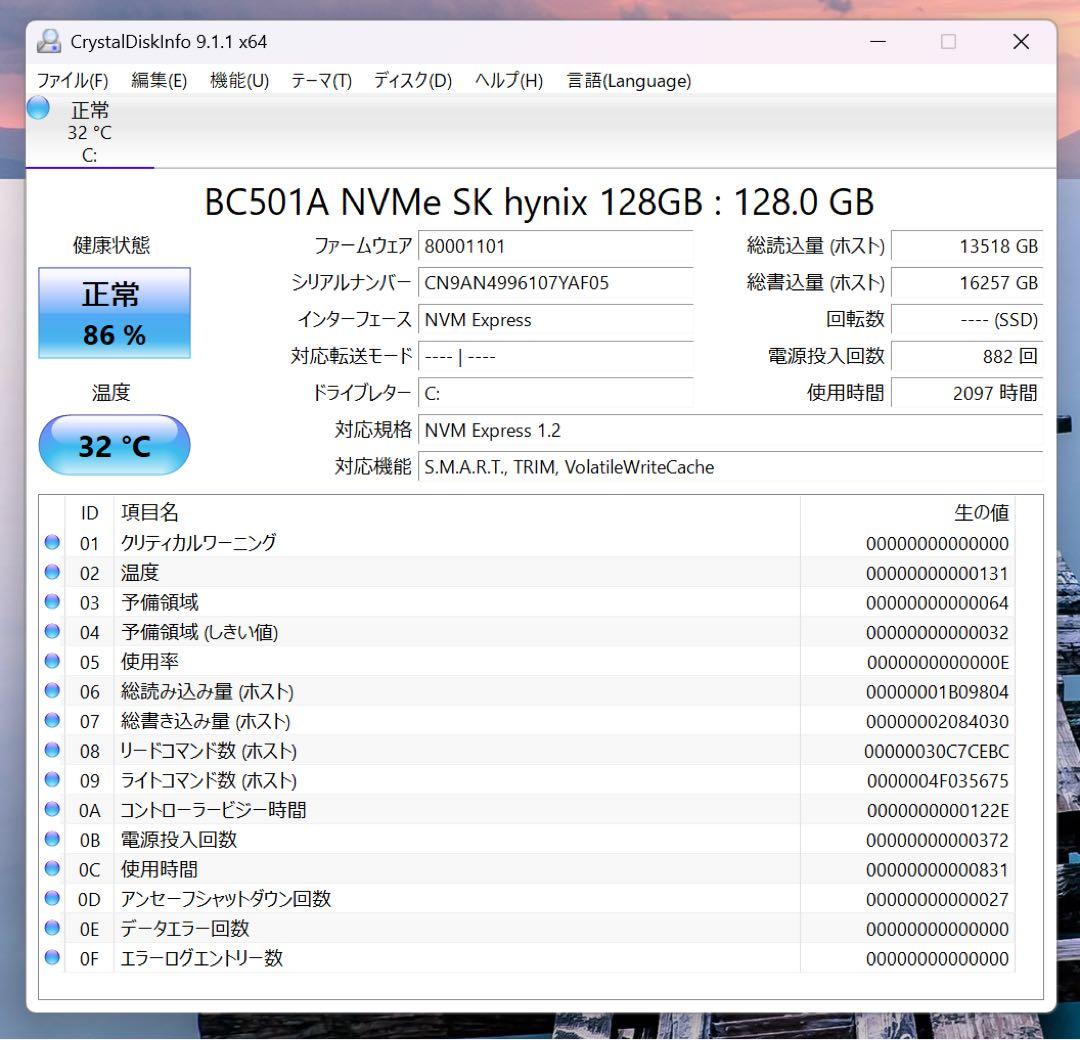The height and width of the screenshot is (1040, 1080).
Task: Click the firmware field 80001101
Action: point(555,246)
